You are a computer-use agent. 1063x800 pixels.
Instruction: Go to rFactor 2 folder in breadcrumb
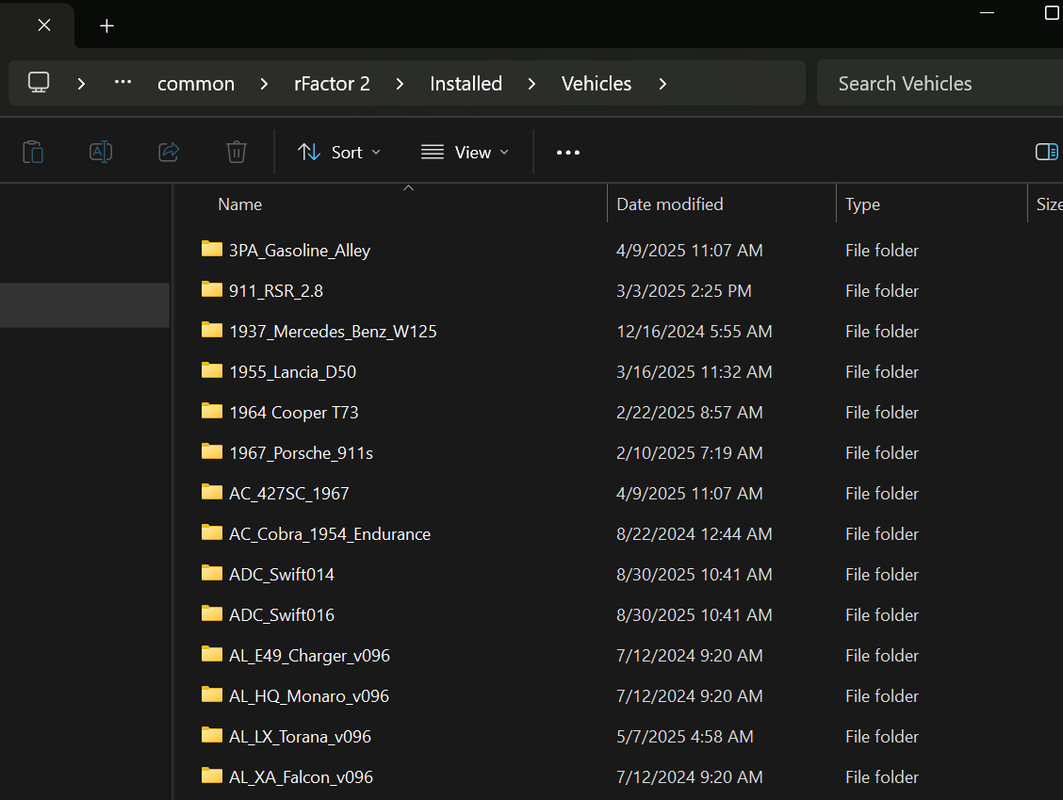click(x=332, y=84)
